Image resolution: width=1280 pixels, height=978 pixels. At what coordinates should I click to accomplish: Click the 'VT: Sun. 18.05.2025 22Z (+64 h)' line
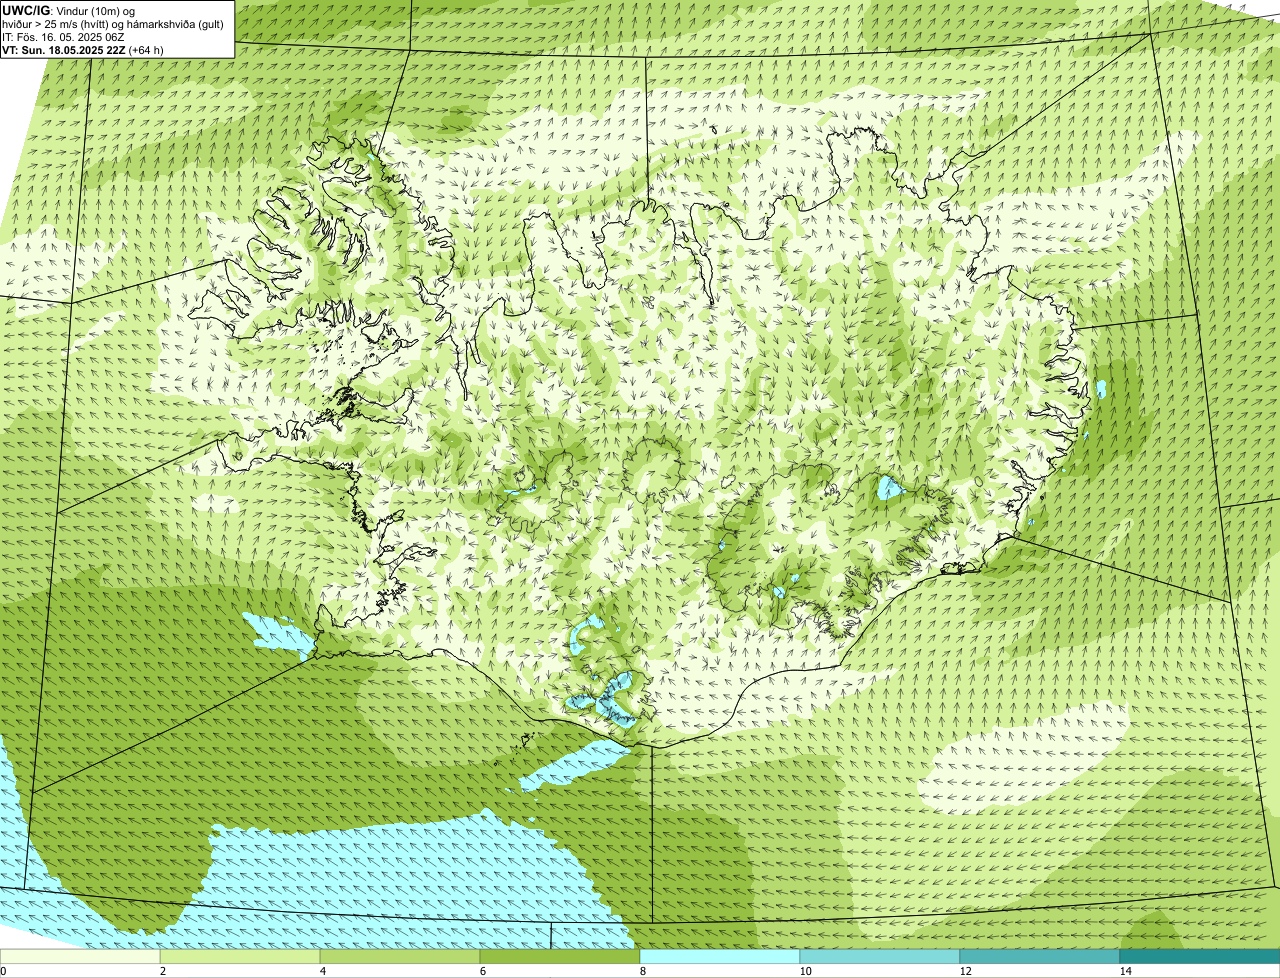[83, 49]
